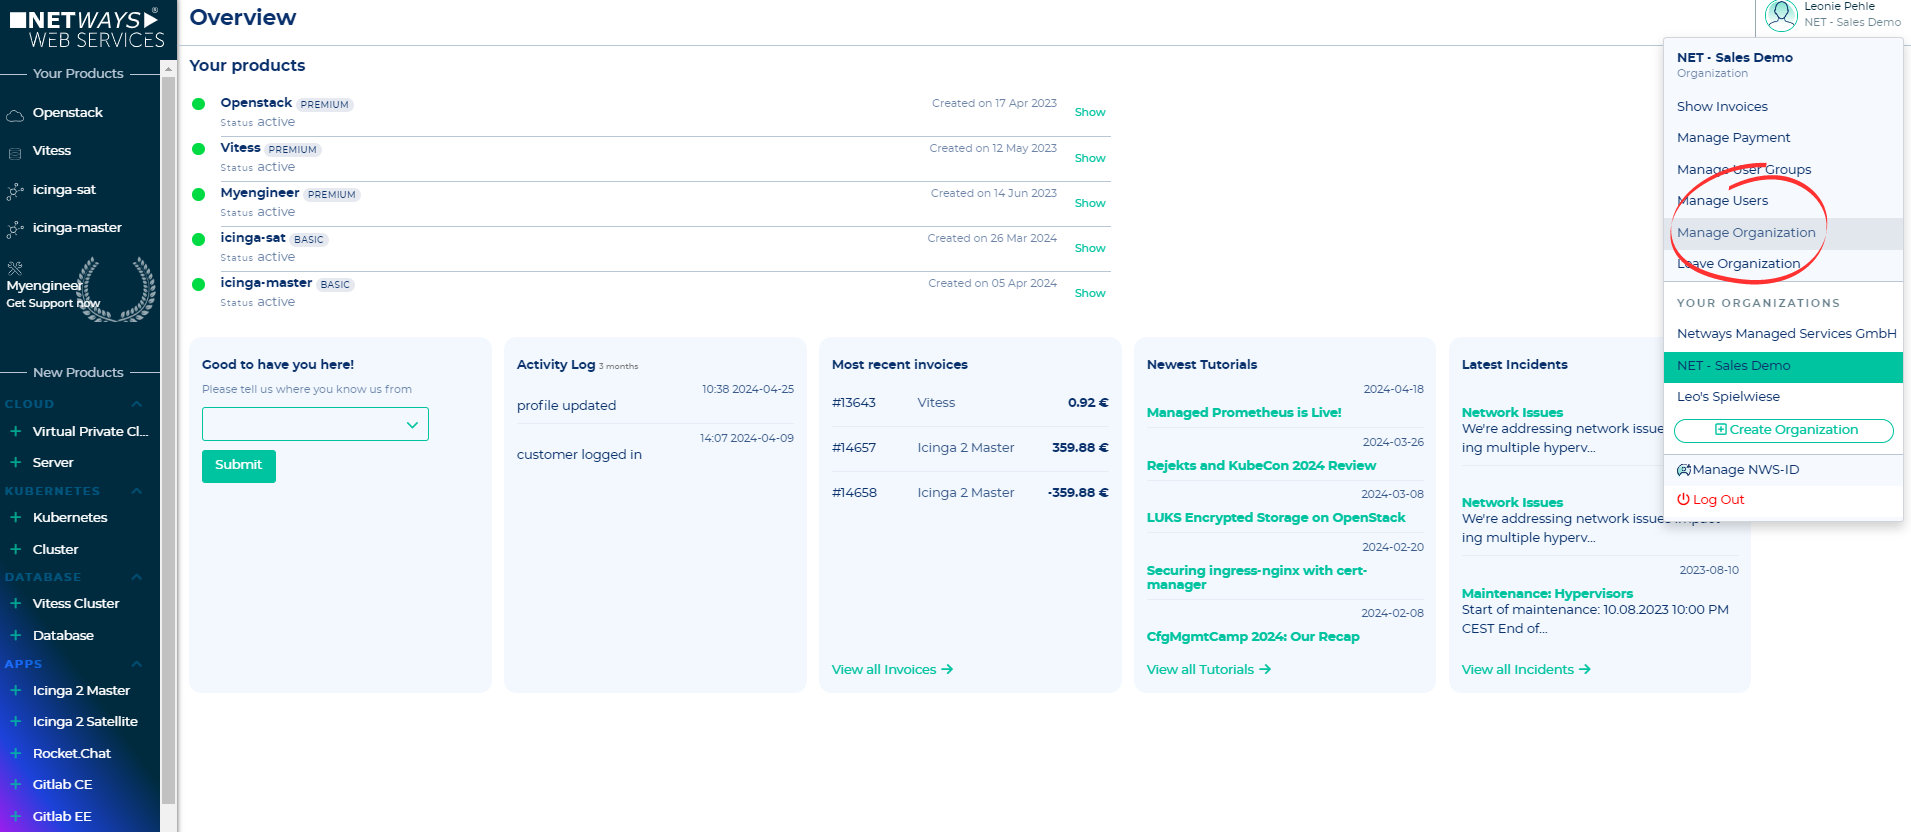Click the plus icon beside Gitlab CE

[x=16, y=784]
